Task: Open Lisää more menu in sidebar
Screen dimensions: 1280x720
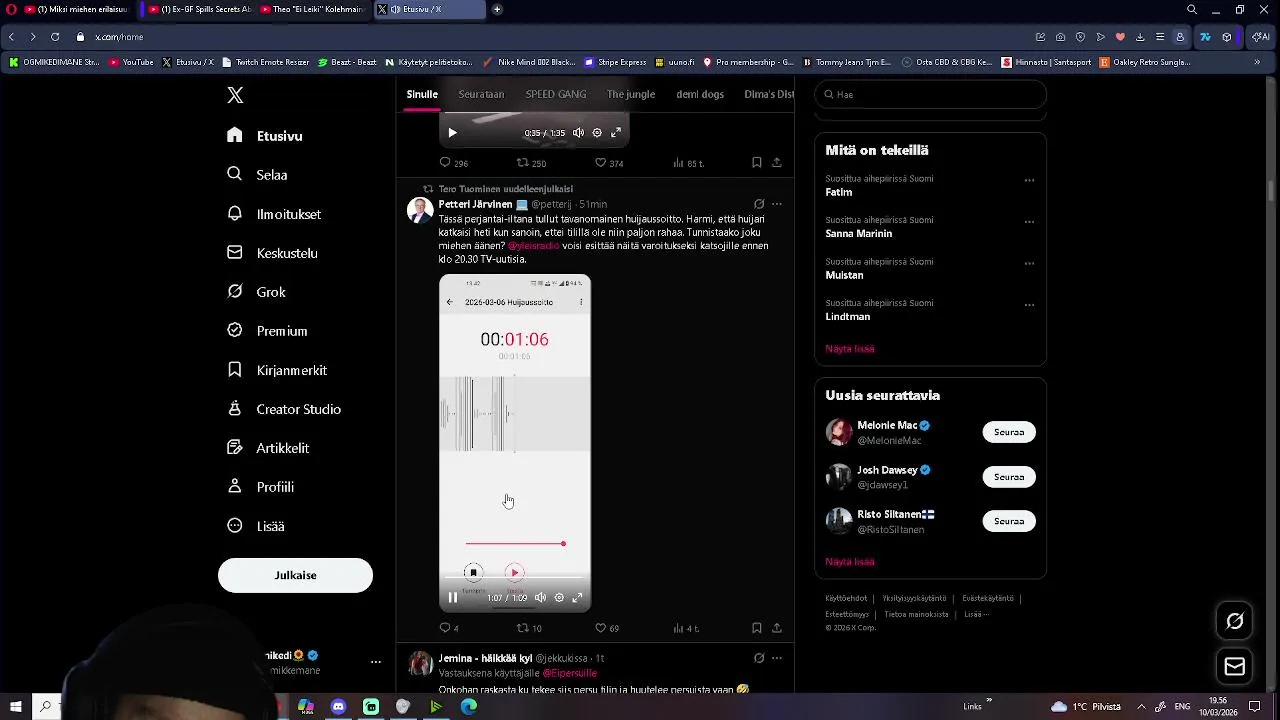Action: 256,526
